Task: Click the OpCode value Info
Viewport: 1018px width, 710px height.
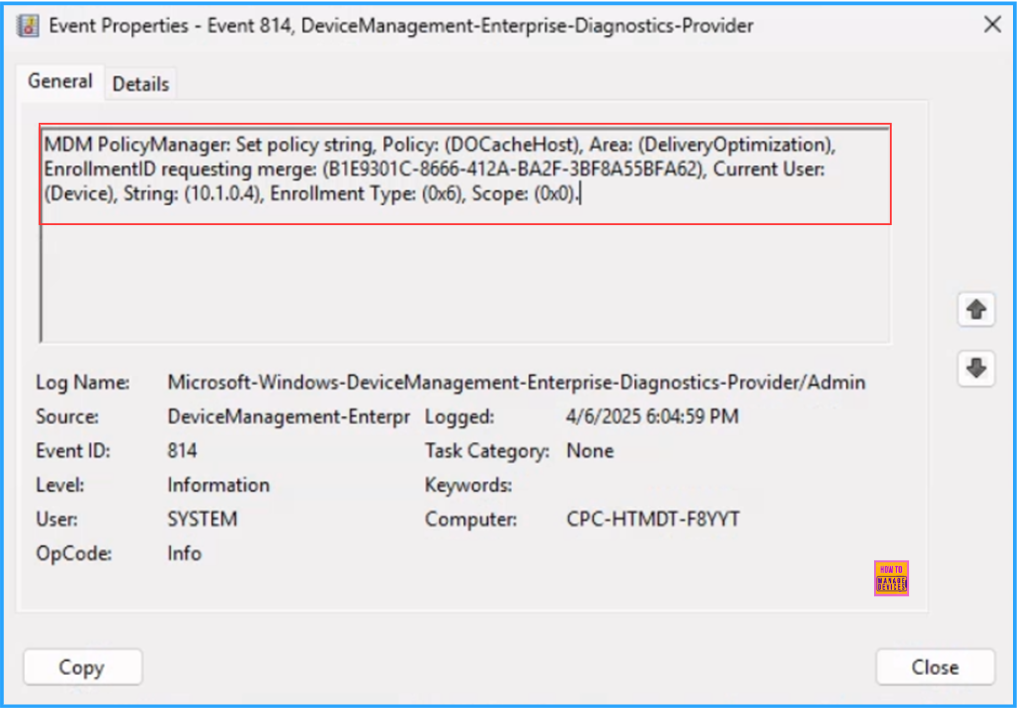Action: coord(184,553)
